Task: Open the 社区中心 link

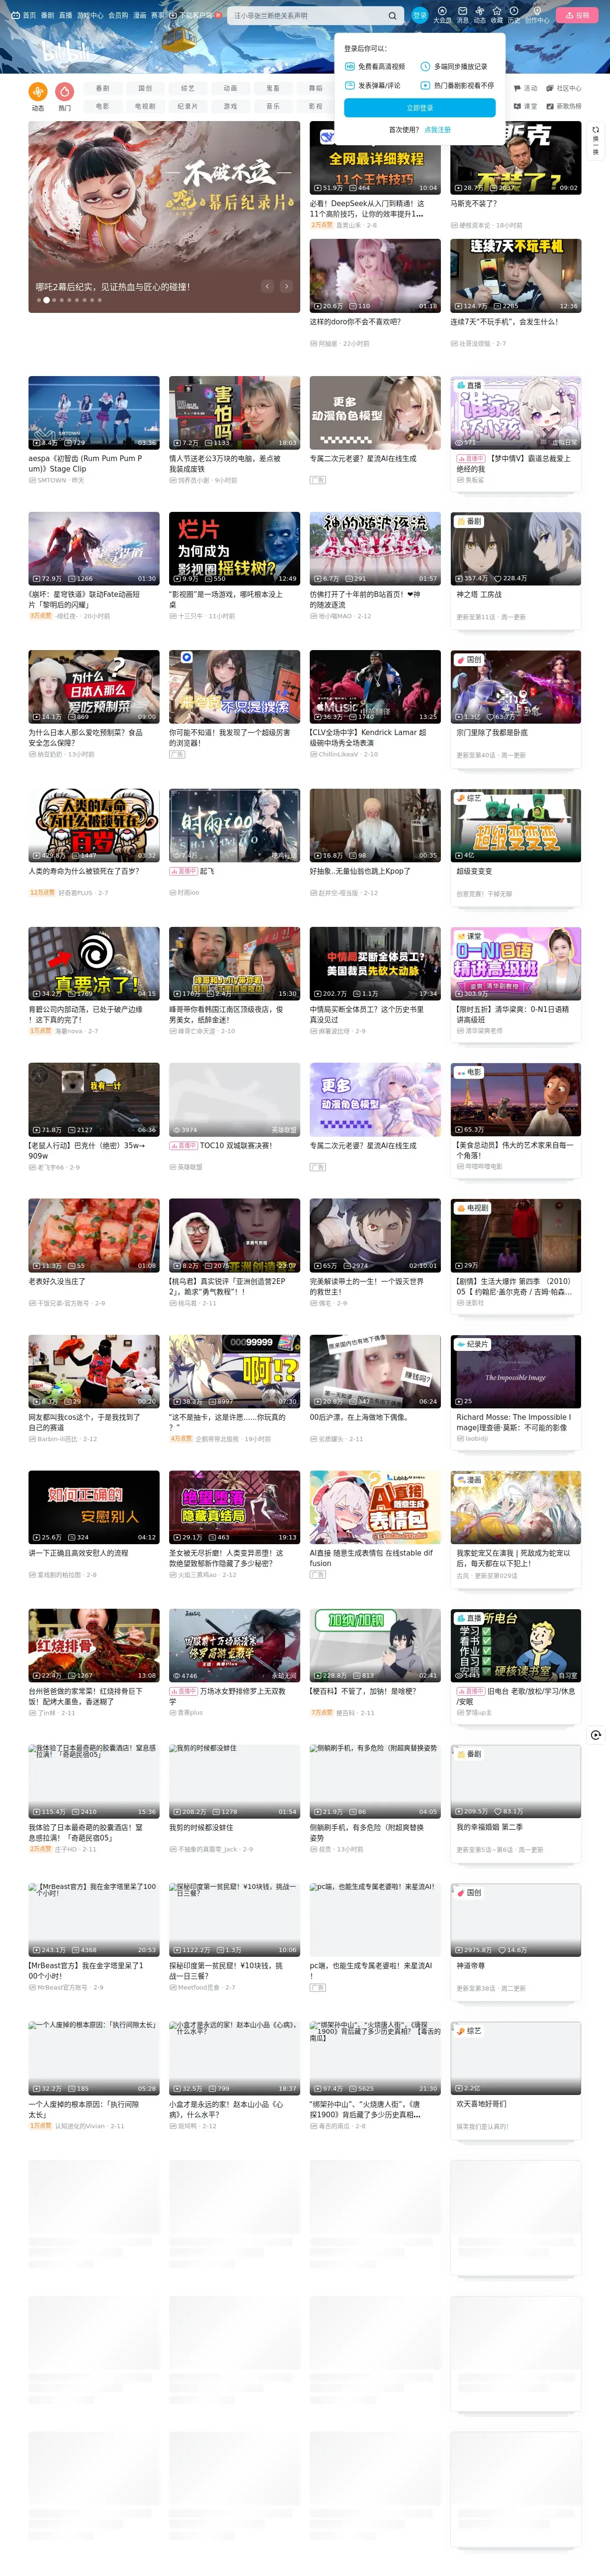Action: [564, 88]
